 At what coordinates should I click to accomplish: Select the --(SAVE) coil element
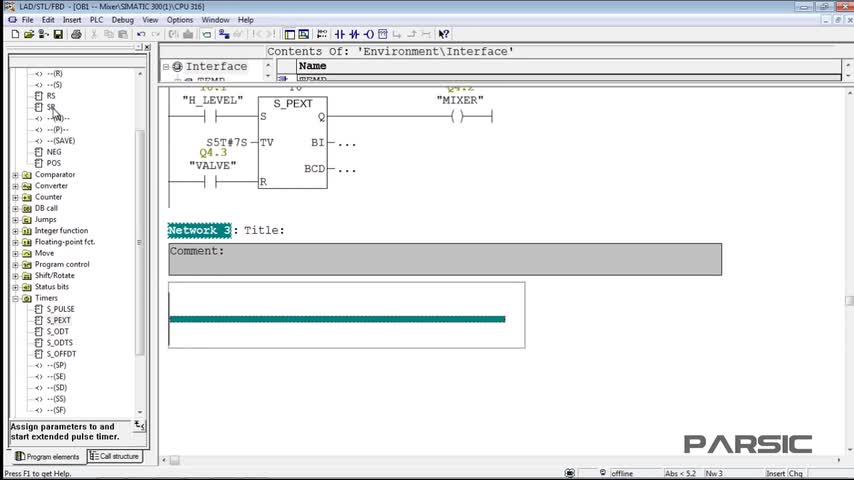tap(60, 141)
